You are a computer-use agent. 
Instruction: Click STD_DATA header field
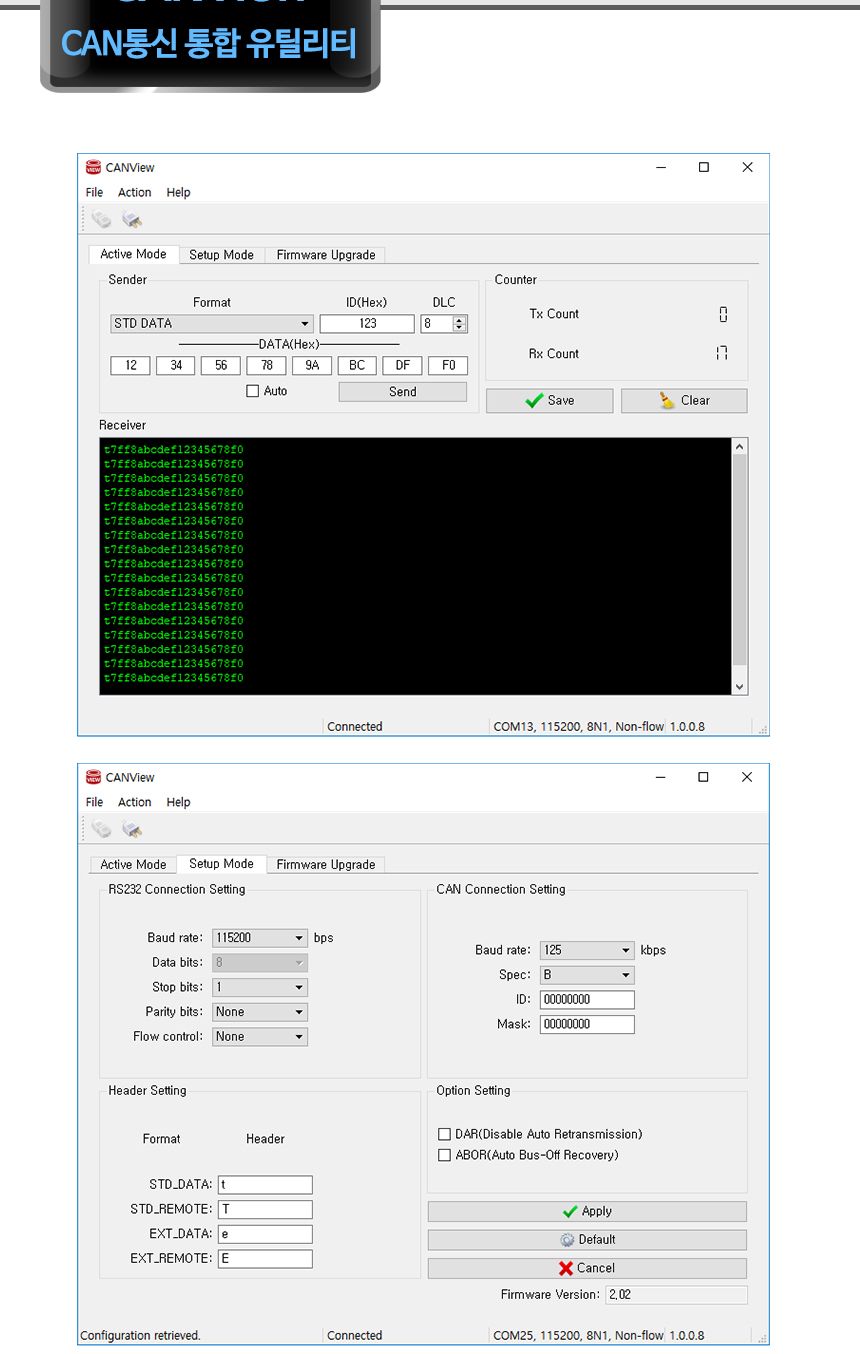pyautogui.click(x=265, y=1185)
